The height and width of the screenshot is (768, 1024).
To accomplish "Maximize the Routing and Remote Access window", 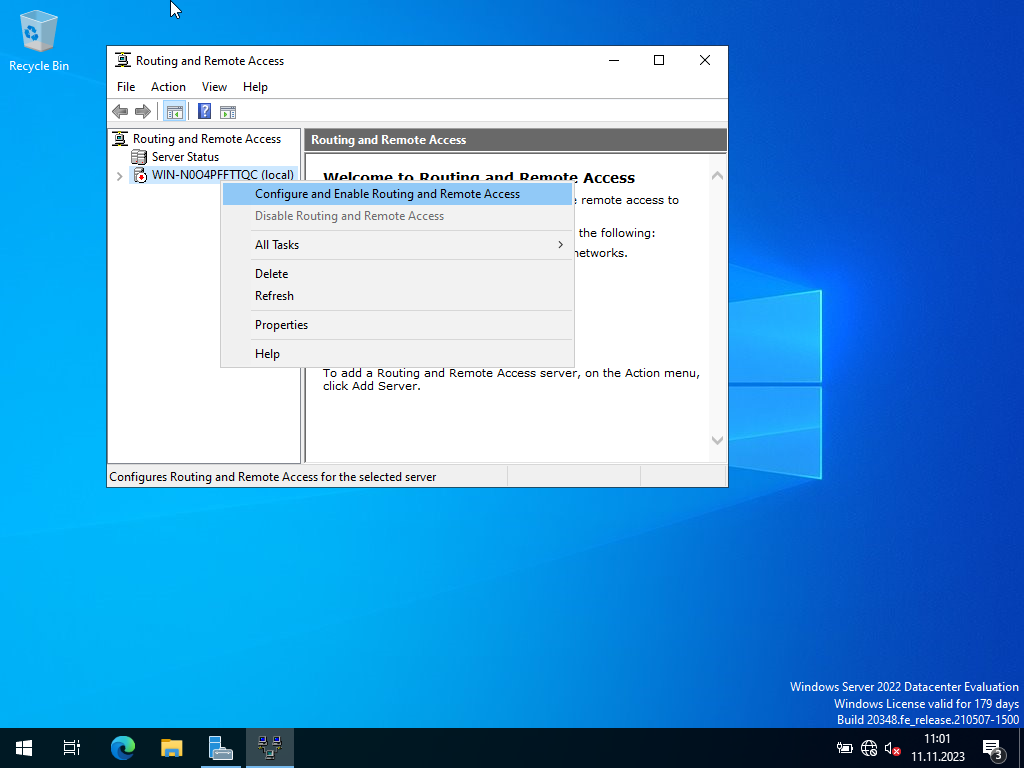I will coord(659,60).
